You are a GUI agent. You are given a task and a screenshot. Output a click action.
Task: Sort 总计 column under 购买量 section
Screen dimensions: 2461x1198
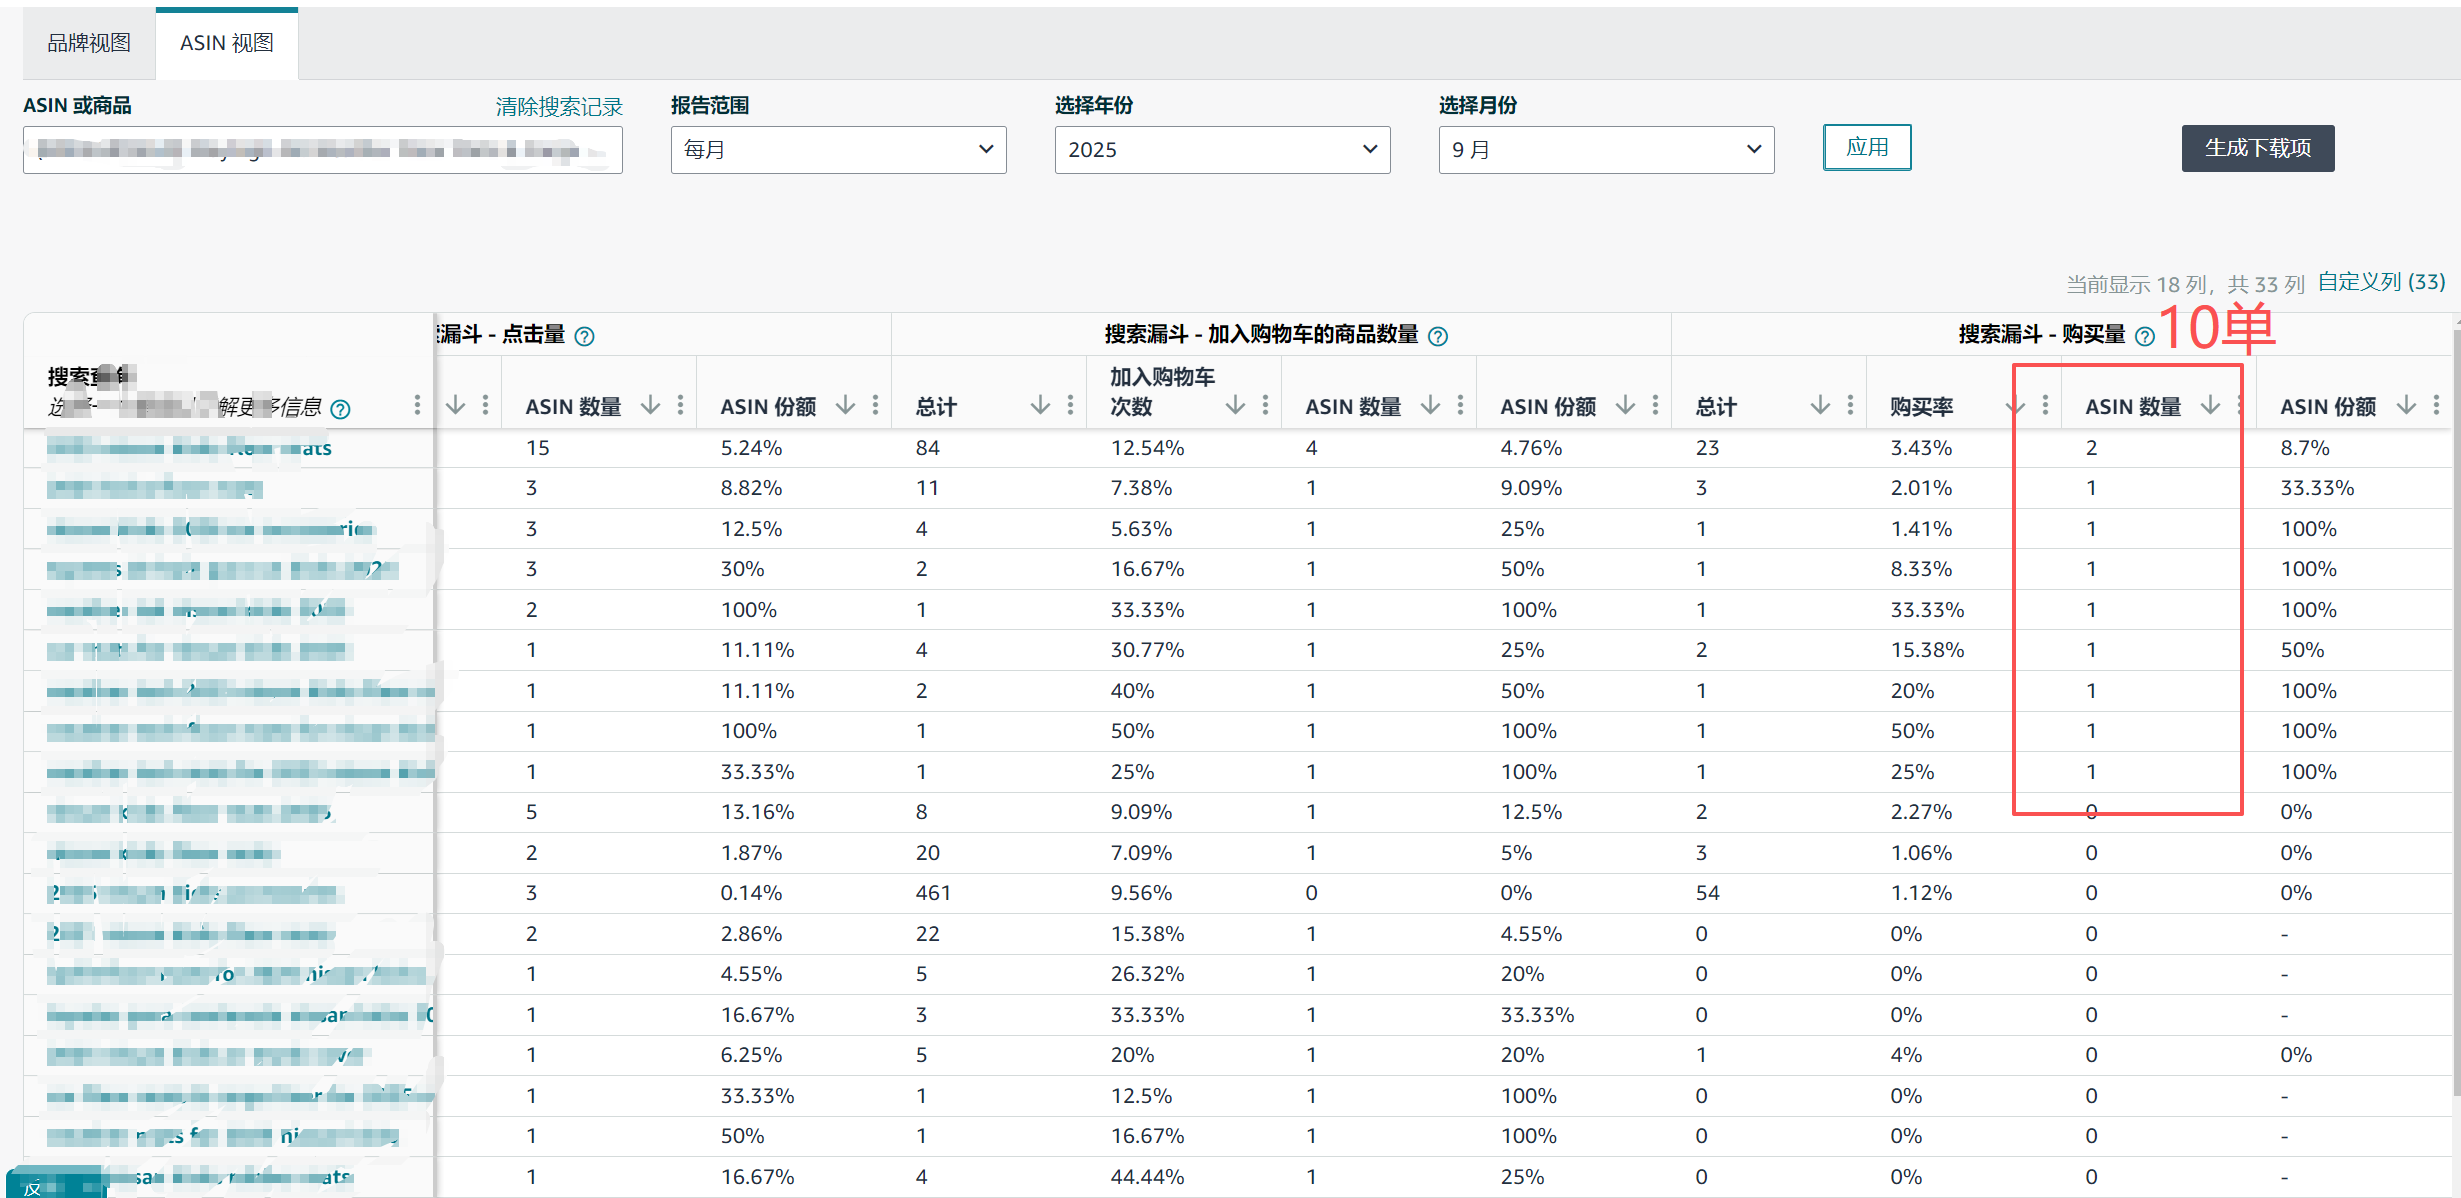tap(1820, 405)
